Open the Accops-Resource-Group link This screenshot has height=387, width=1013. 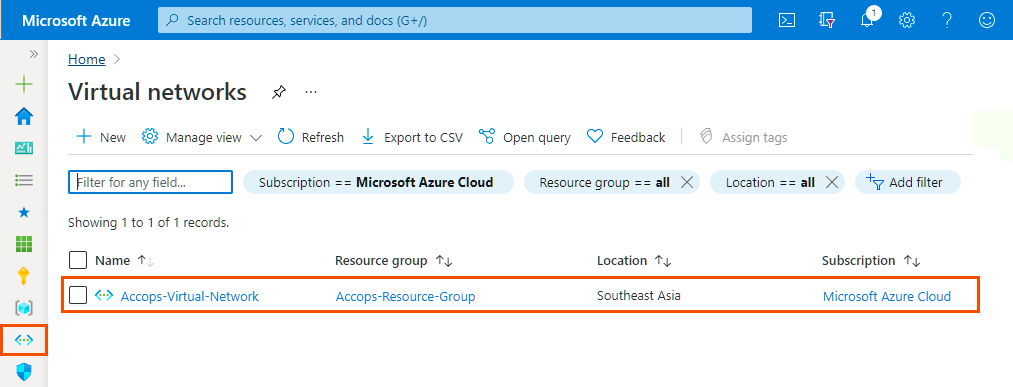(x=405, y=297)
